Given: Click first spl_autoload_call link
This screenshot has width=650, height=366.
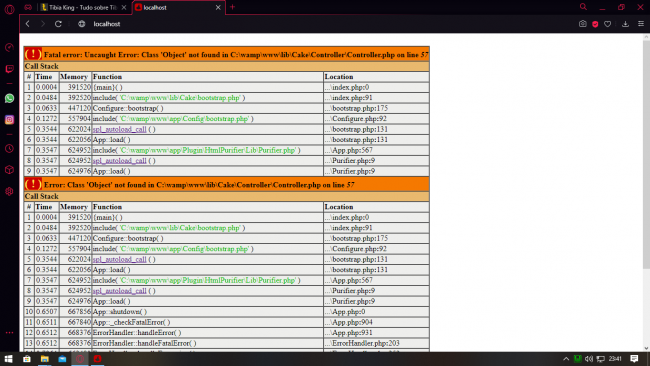Looking at the screenshot, I should coord(119,129).
